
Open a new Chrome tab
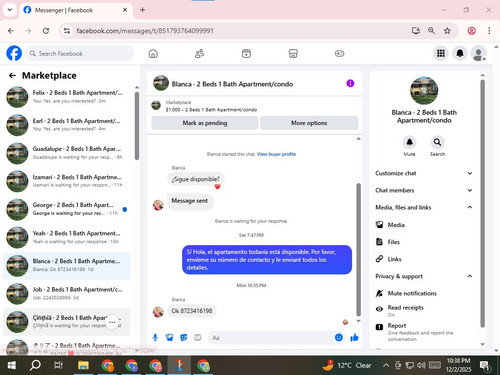(x=143, y=10)
